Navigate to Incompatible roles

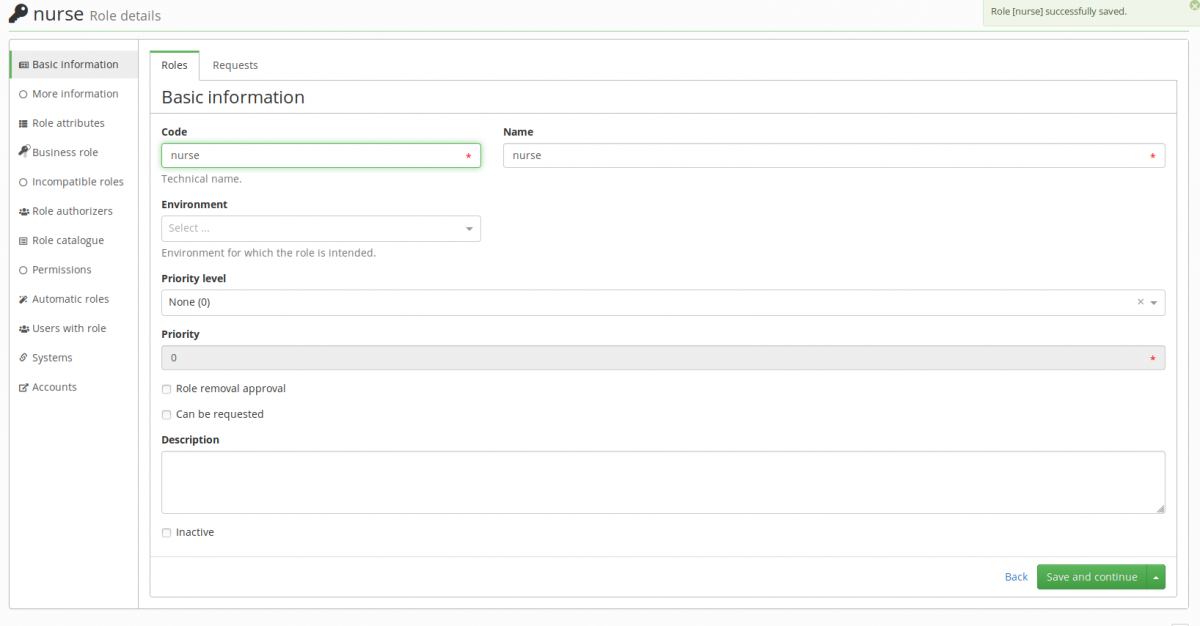tap(74, 182)
